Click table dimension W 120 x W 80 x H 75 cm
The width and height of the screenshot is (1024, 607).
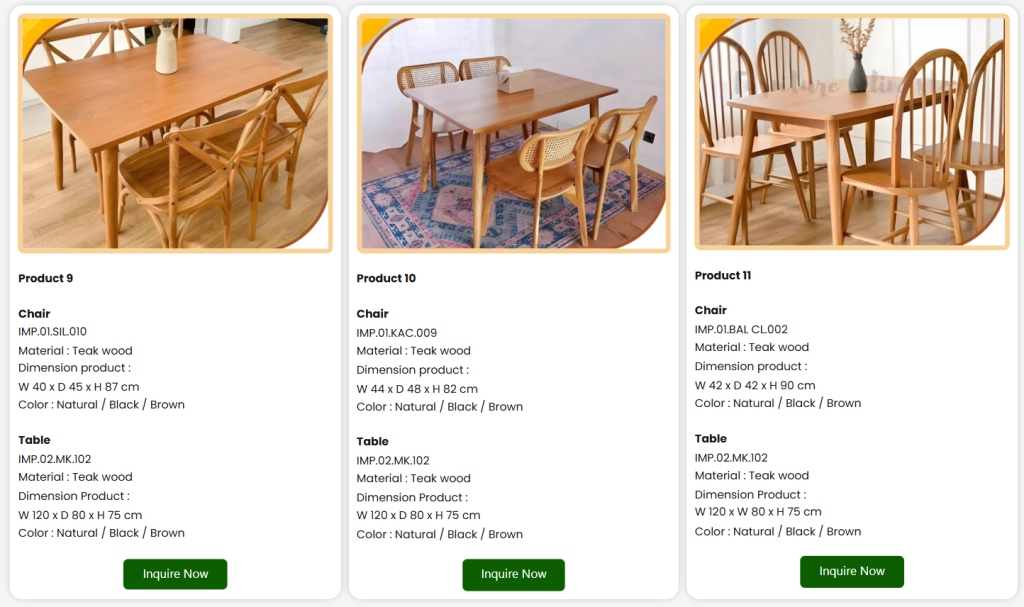tap(758, 511)
